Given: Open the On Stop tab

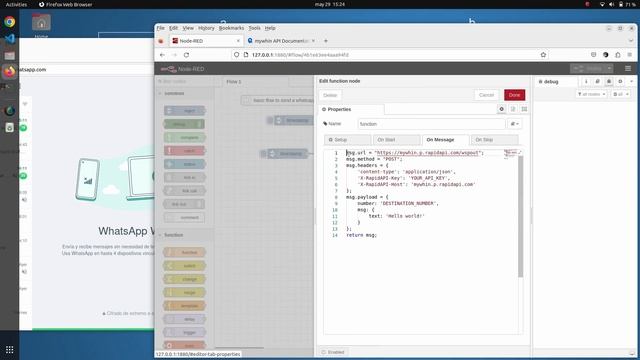Looking at the screenshot, I should click(494, 140).
